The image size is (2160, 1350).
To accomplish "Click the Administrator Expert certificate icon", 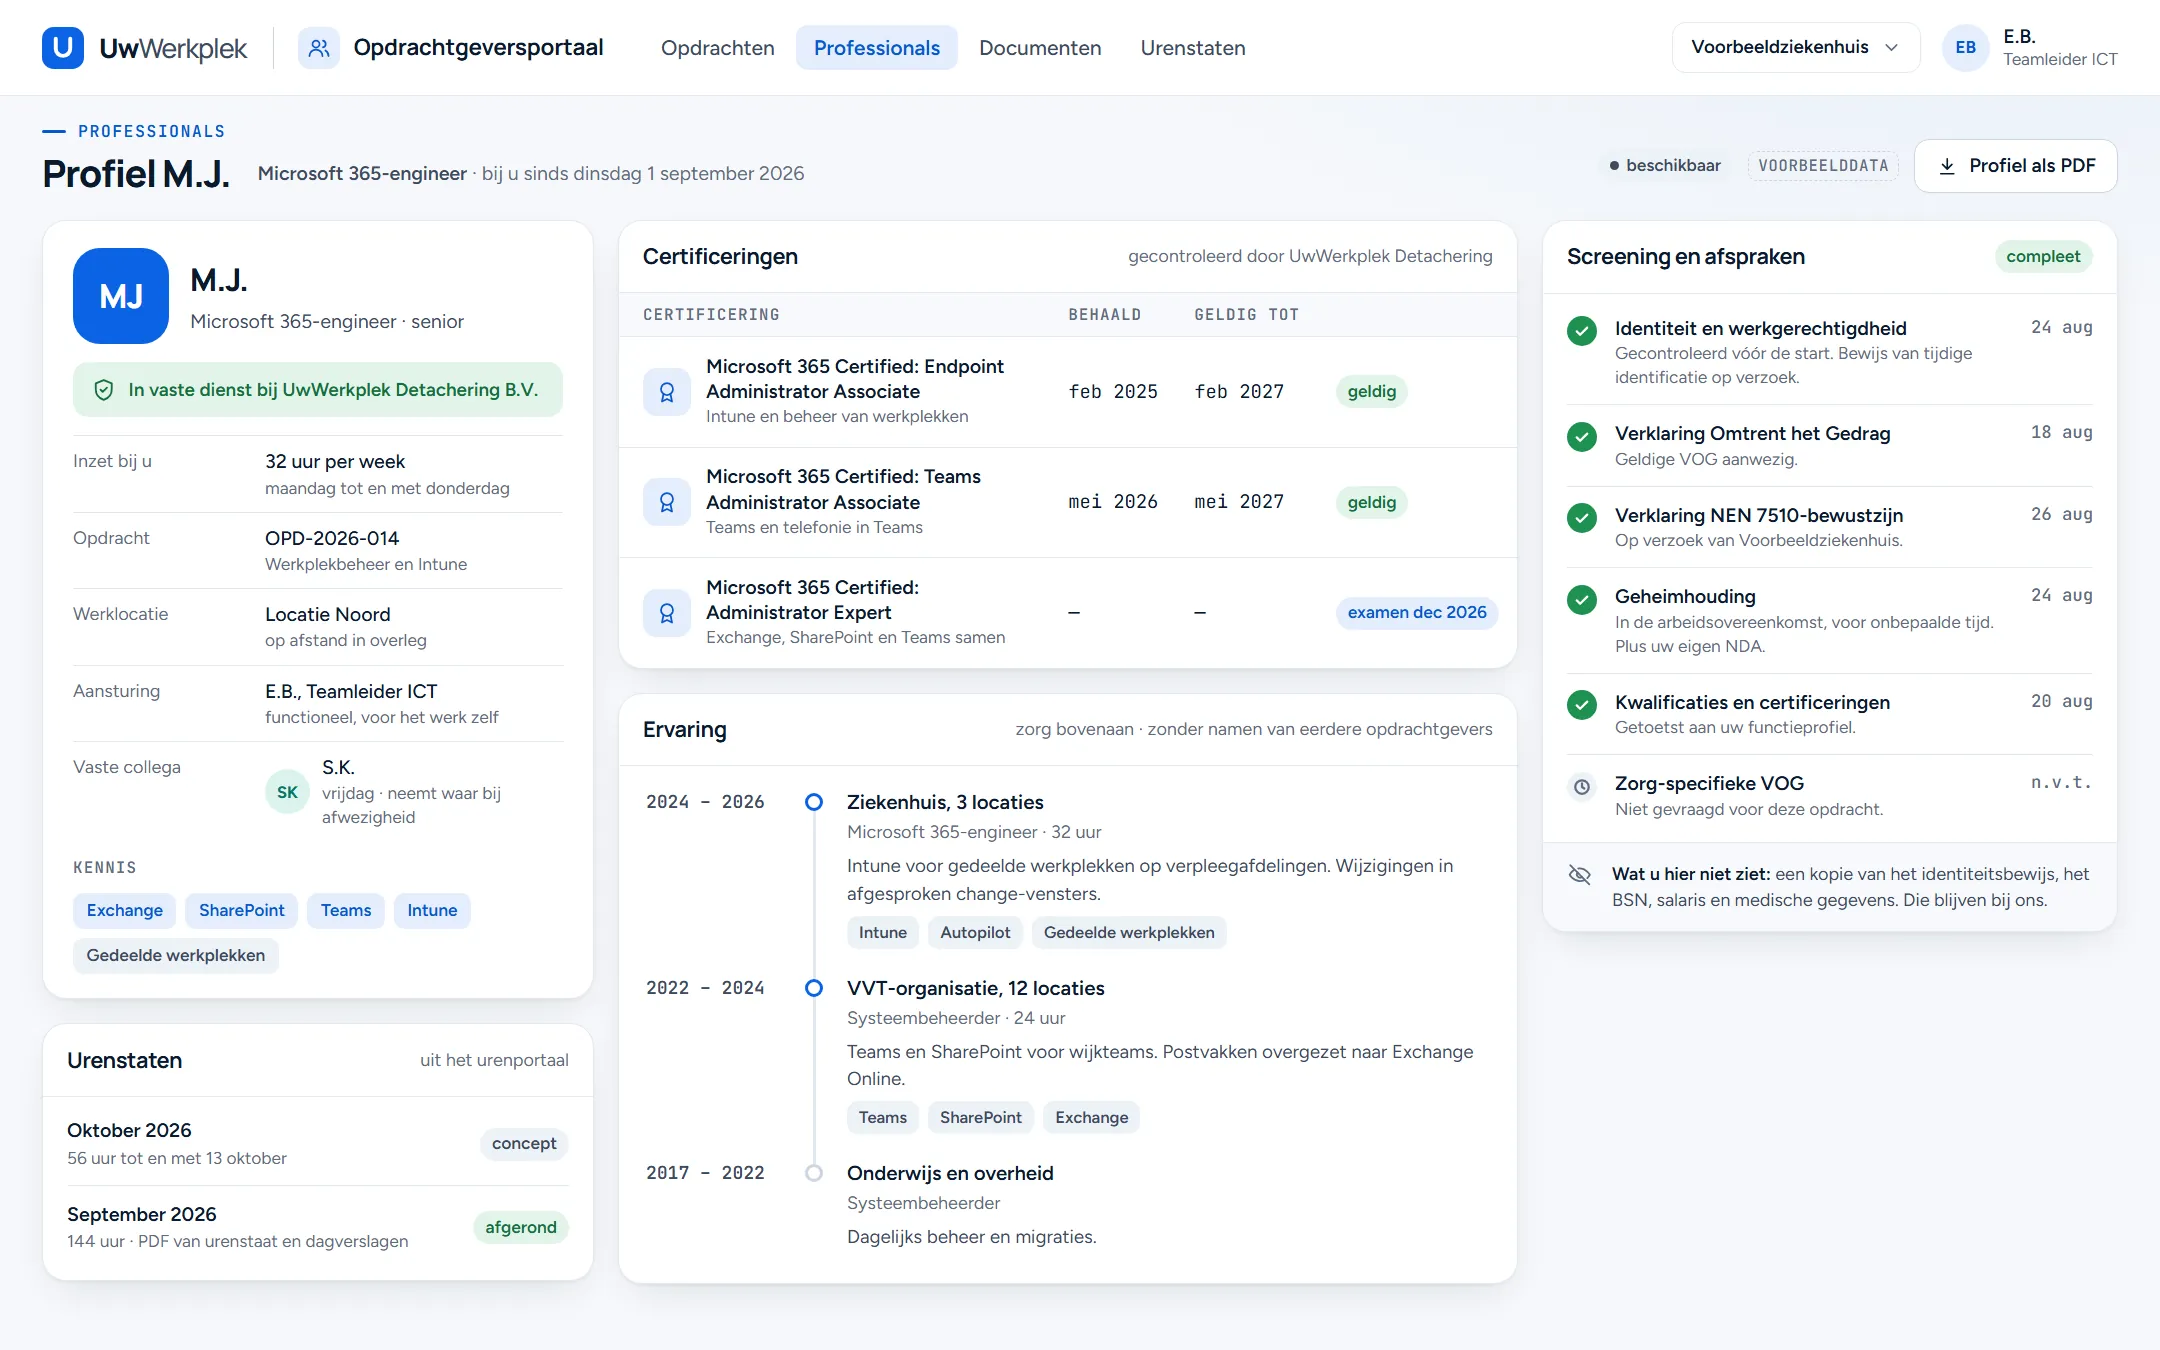I will click(667, 613).
